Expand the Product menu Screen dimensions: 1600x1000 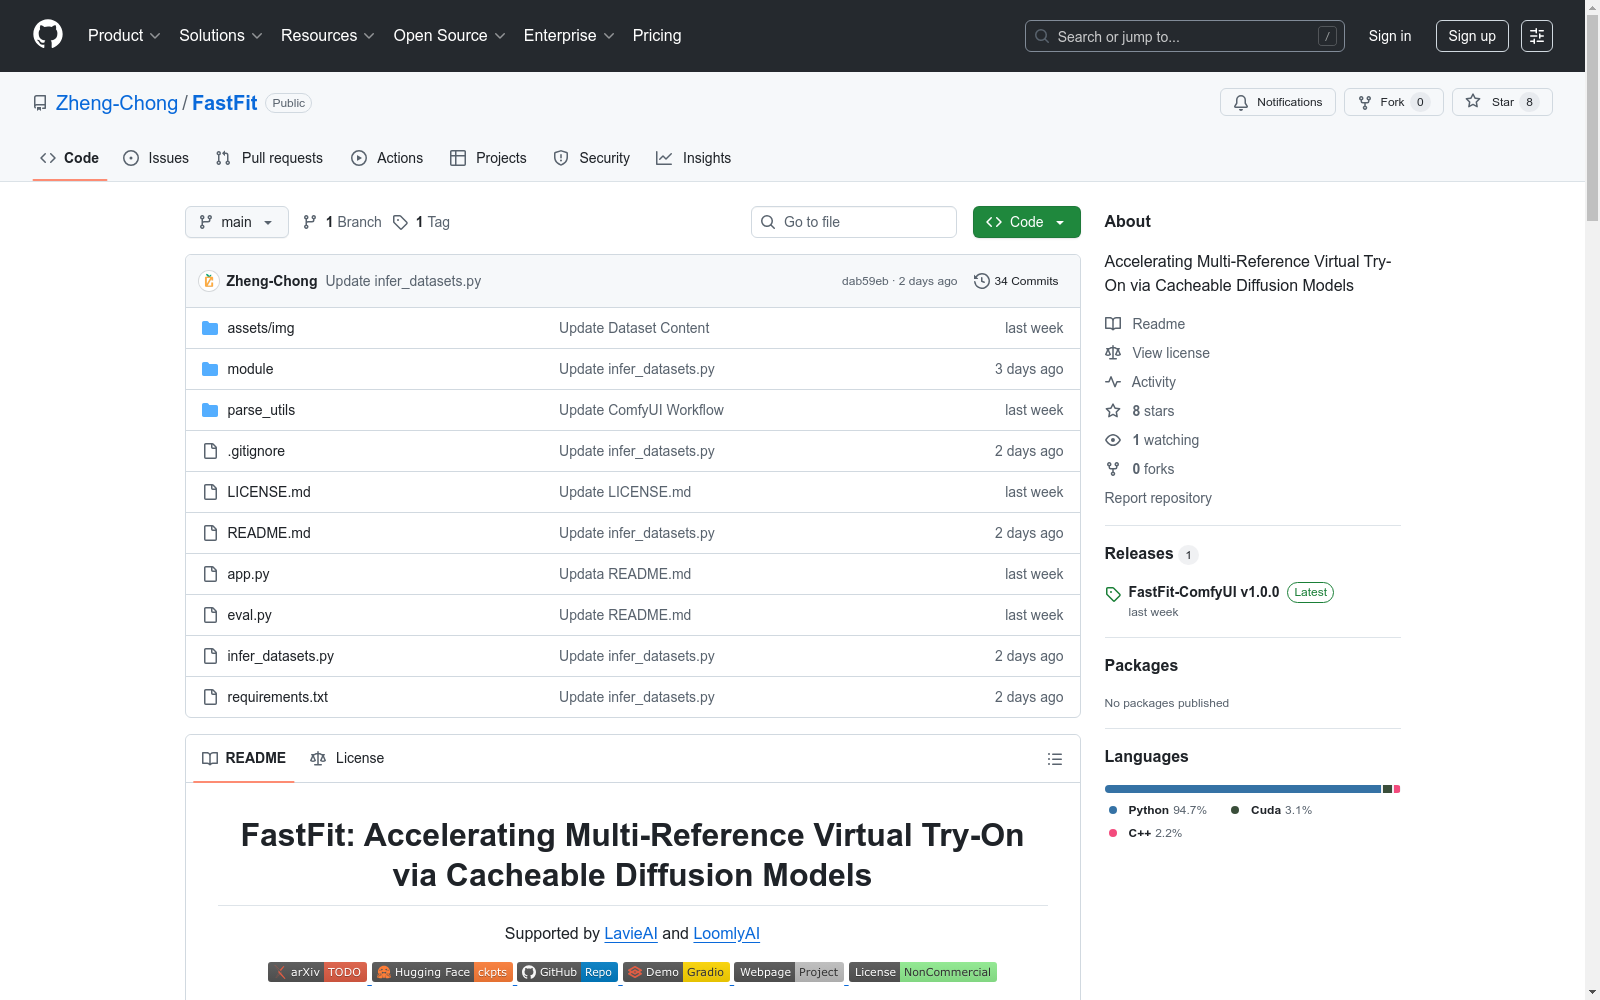pyautogui.click(x=124, y=36)
